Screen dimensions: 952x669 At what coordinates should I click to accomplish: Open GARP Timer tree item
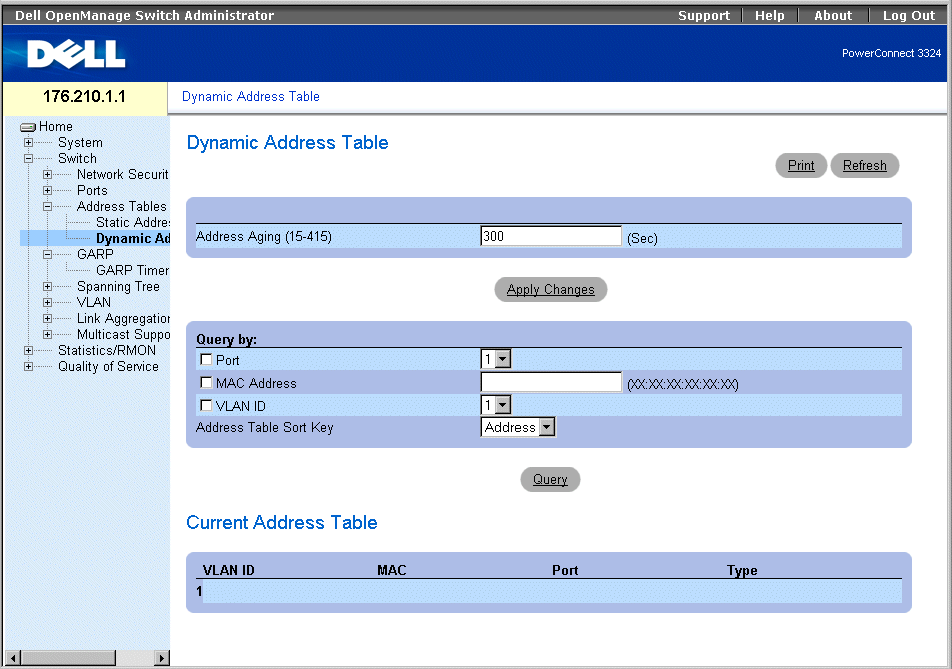pos(132,270)
